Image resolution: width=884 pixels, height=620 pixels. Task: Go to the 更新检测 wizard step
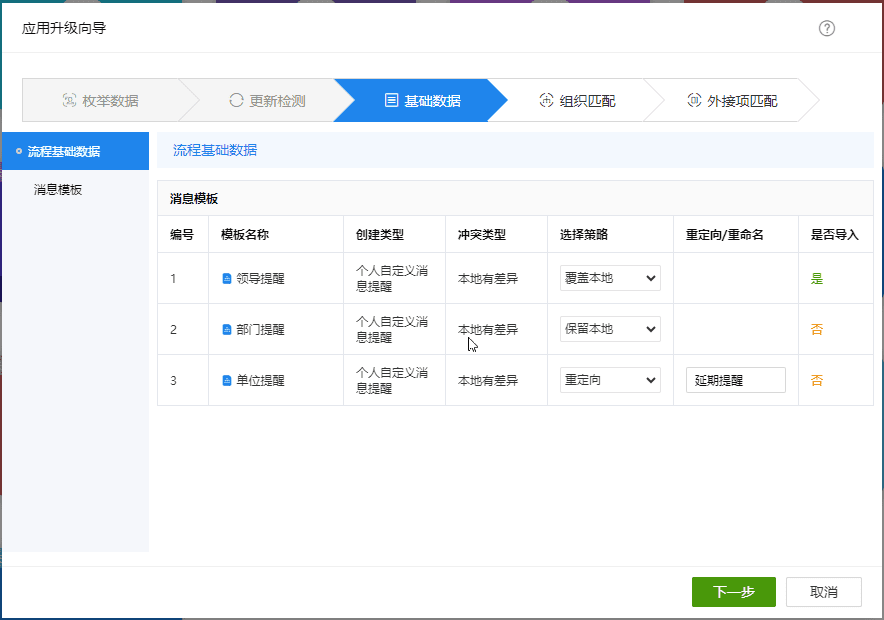coord(267,100)
